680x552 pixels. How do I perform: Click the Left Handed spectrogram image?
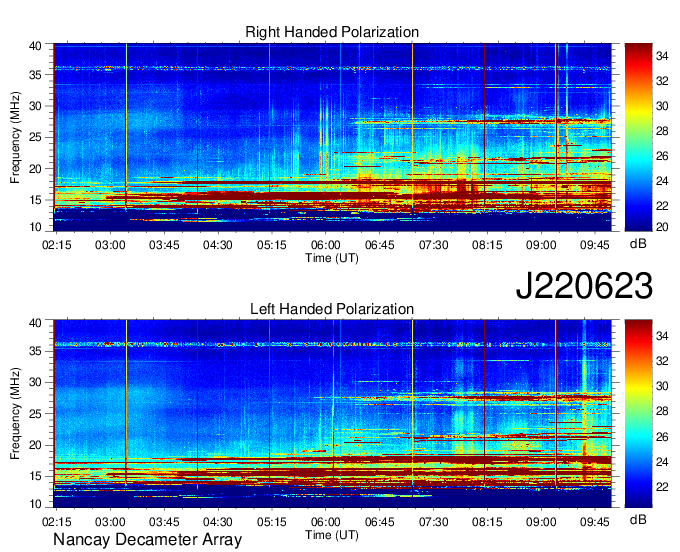tap(332, 413)
